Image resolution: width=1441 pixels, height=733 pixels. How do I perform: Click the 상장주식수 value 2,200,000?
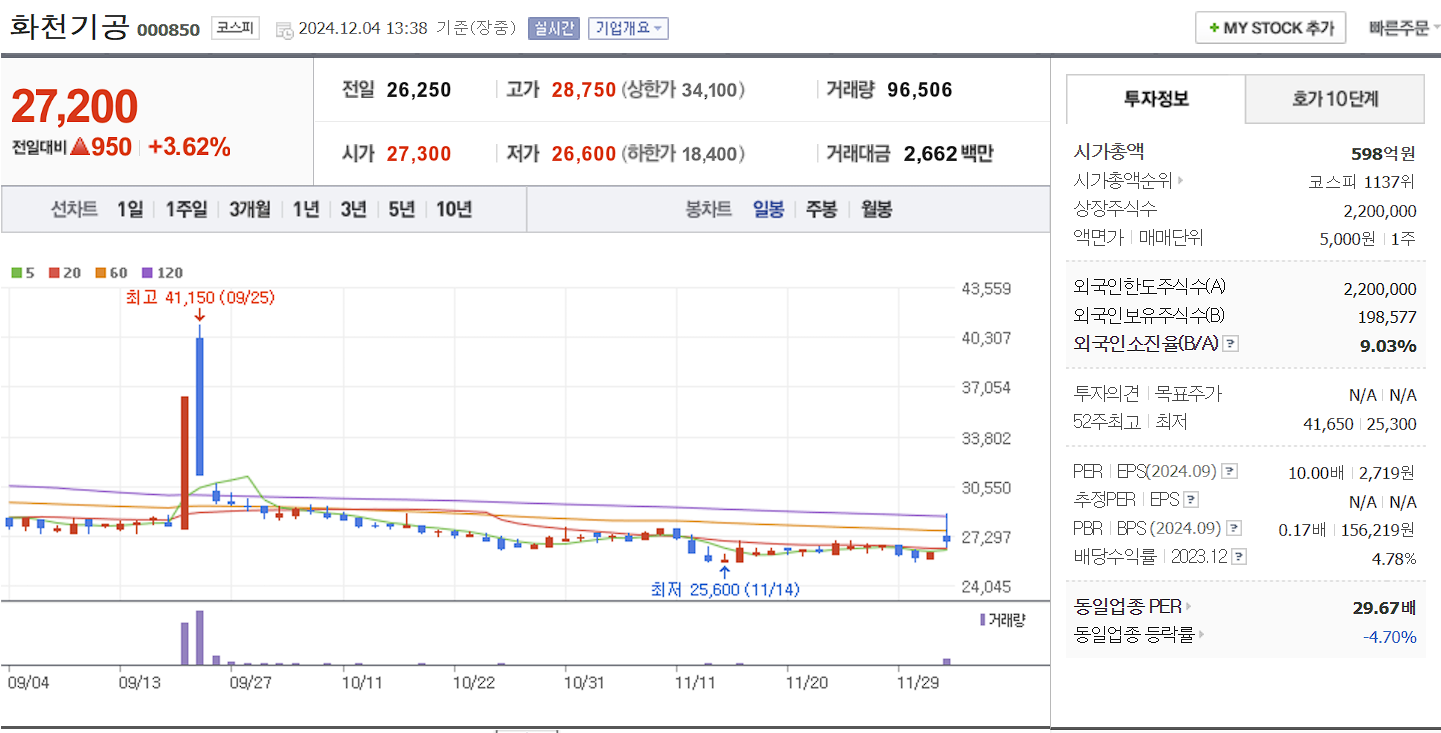[x=1380, y=210]
